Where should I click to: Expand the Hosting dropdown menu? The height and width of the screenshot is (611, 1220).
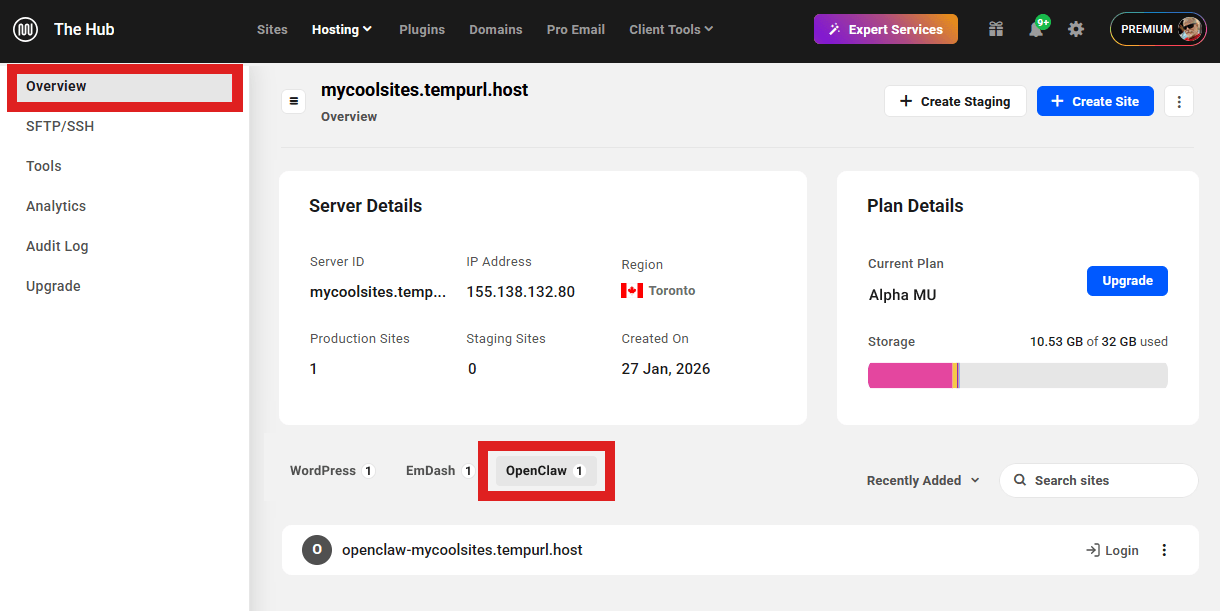(x=342, y=29)
